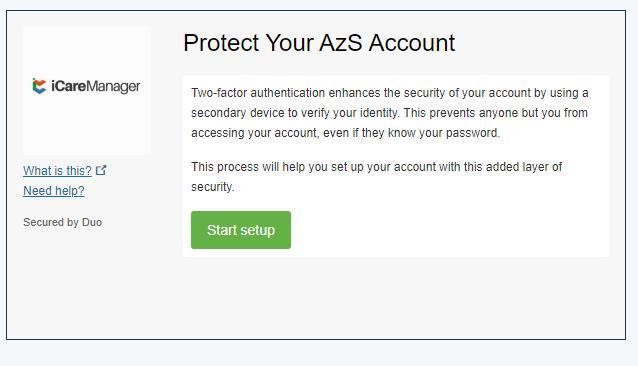The image size is (638, 366).
Task: Click the green Start setup button
Action: [241, 230]
